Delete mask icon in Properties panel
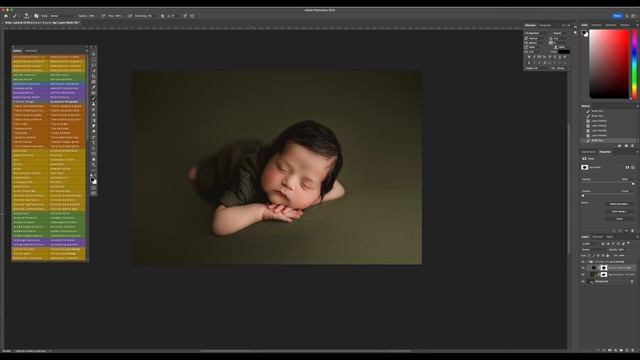Screen dimensions: 640x360 (632, 231)
